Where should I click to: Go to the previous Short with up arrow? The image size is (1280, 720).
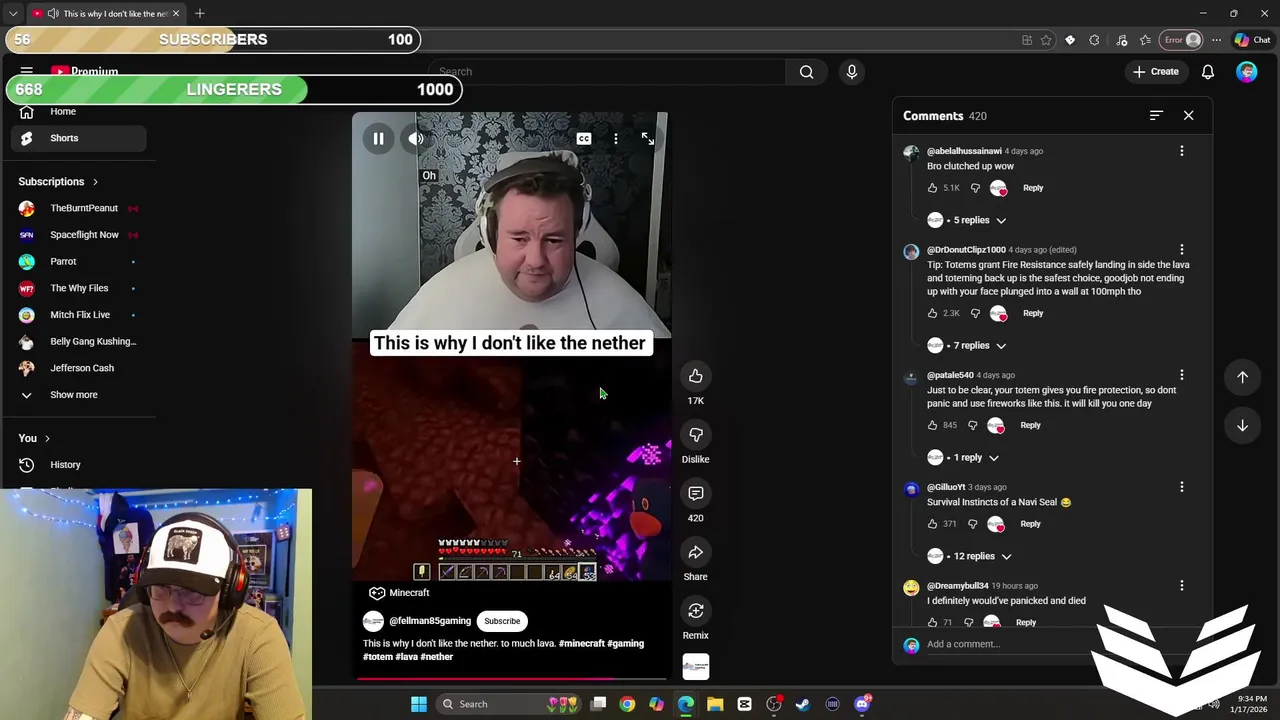(1242, 377)
